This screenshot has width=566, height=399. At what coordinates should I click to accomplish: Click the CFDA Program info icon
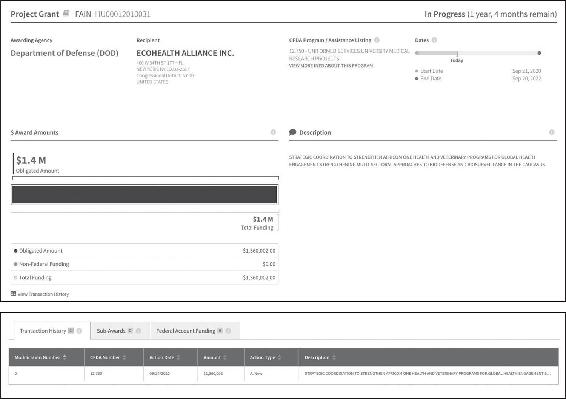[x=377, y=40]
